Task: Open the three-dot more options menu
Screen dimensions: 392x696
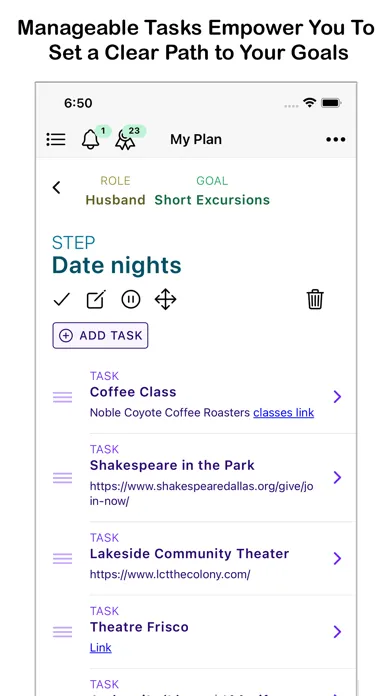Action: (x=336, y=139)
